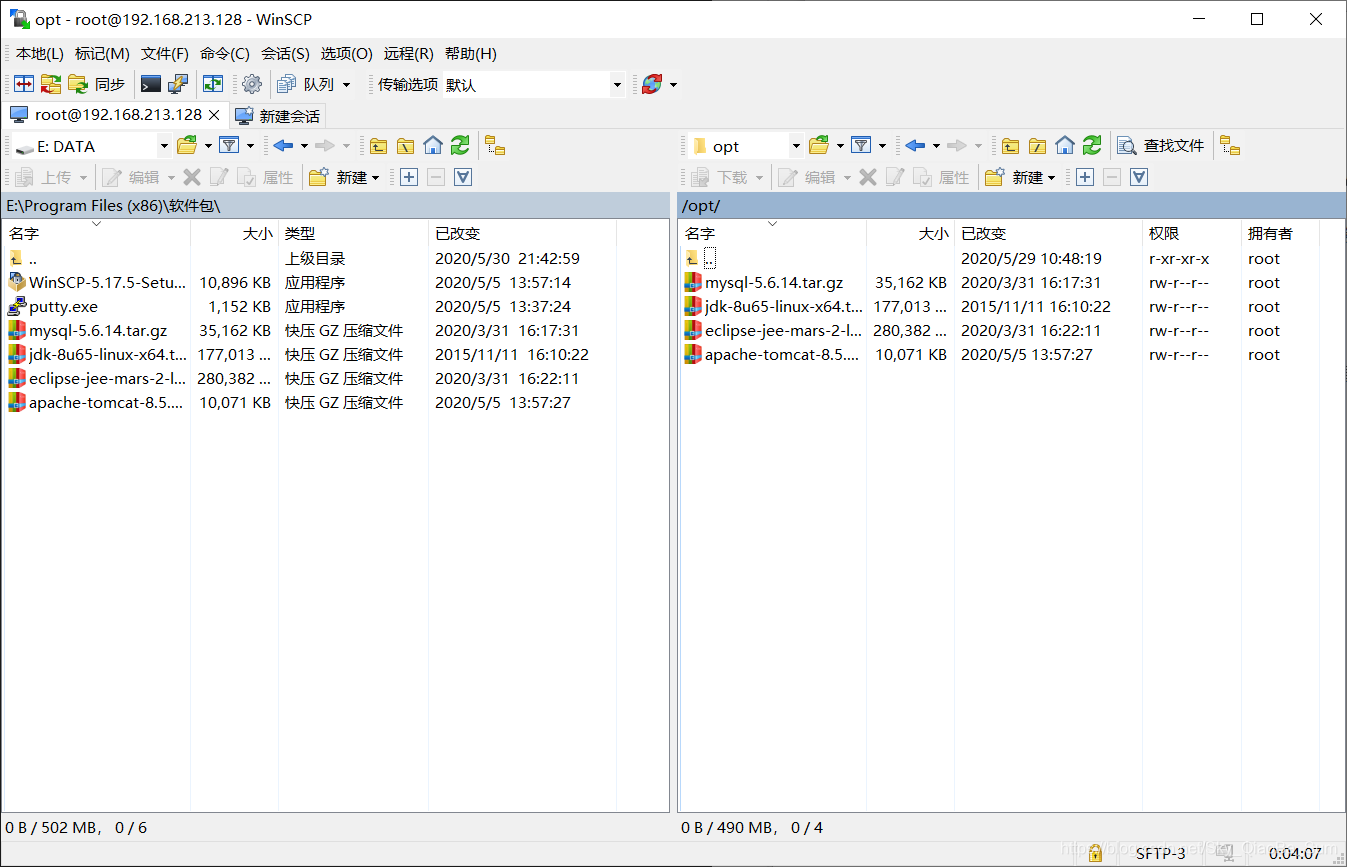Click remote panel filter funnel icon
This screenshot has width=1347, height=867.
[861, 146]
